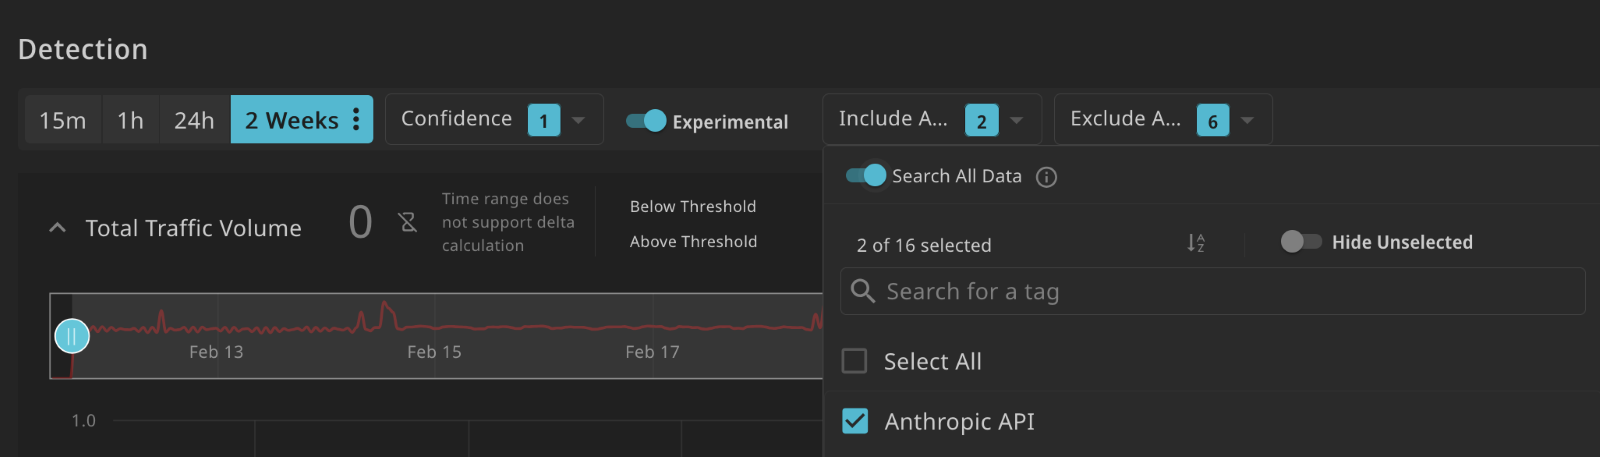
Task: Turn off the Search All Data switch
Action: (x=866, y=176)
